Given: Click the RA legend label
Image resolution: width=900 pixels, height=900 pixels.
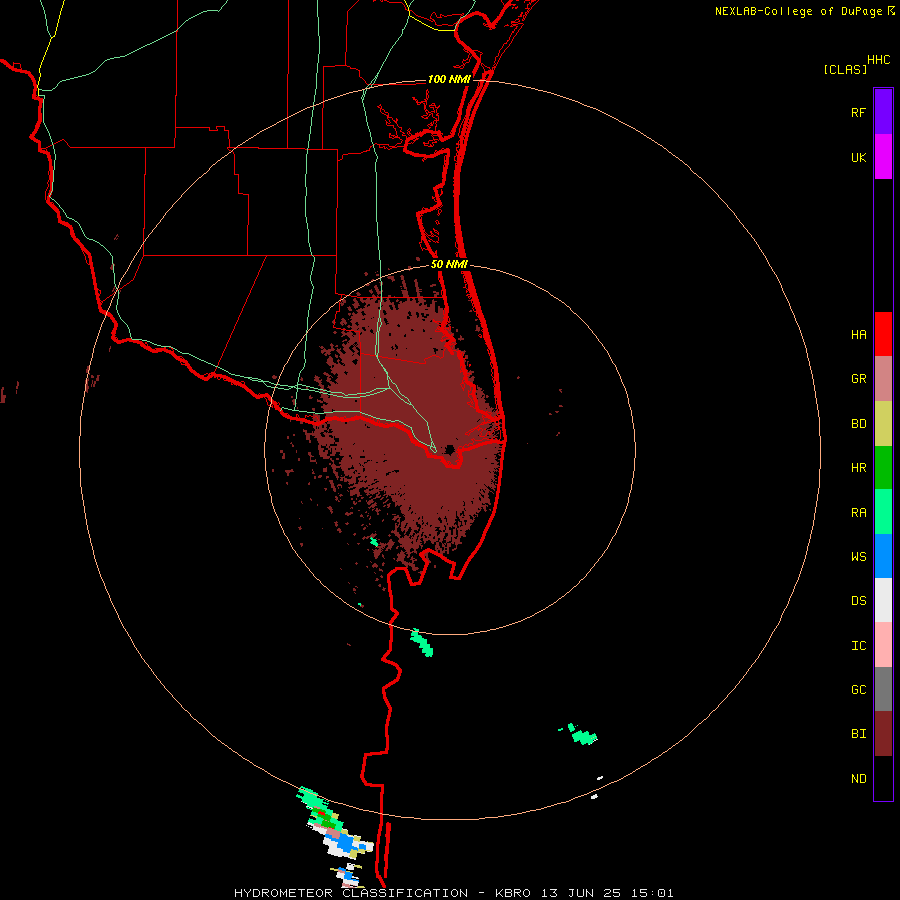Looking at the screenshot, I should (x=858, y=513).
